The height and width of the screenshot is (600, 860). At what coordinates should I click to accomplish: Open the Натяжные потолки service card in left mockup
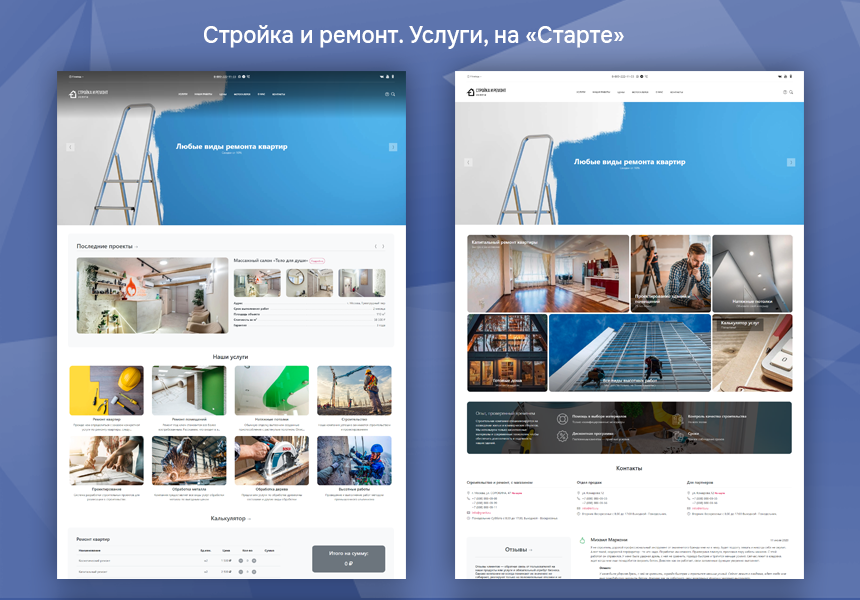click(271, 390)
